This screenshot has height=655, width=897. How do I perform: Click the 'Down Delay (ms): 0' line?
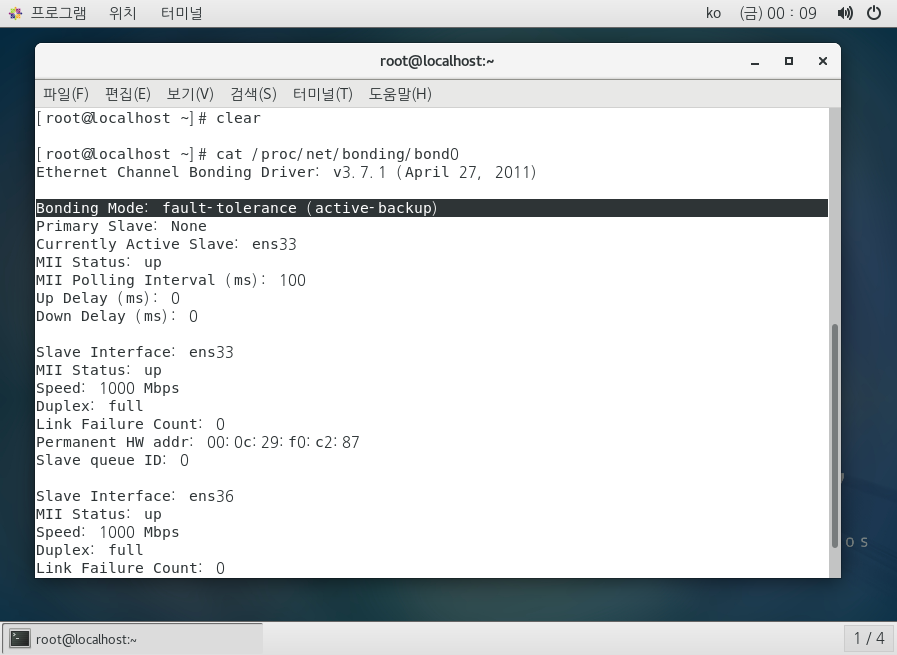117,316
